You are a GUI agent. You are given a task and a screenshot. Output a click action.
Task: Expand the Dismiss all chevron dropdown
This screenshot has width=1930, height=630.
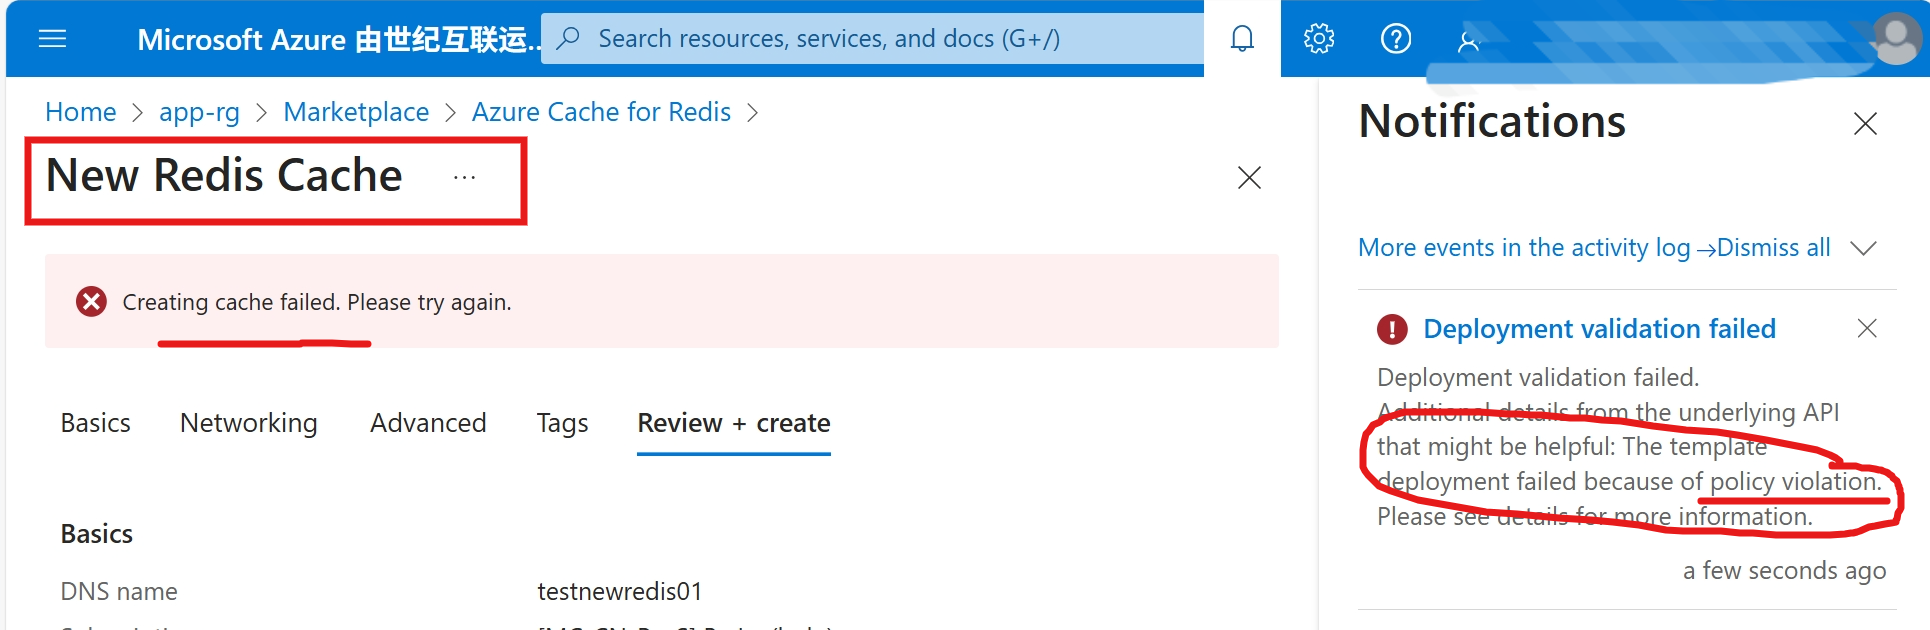pos(1863,248)
